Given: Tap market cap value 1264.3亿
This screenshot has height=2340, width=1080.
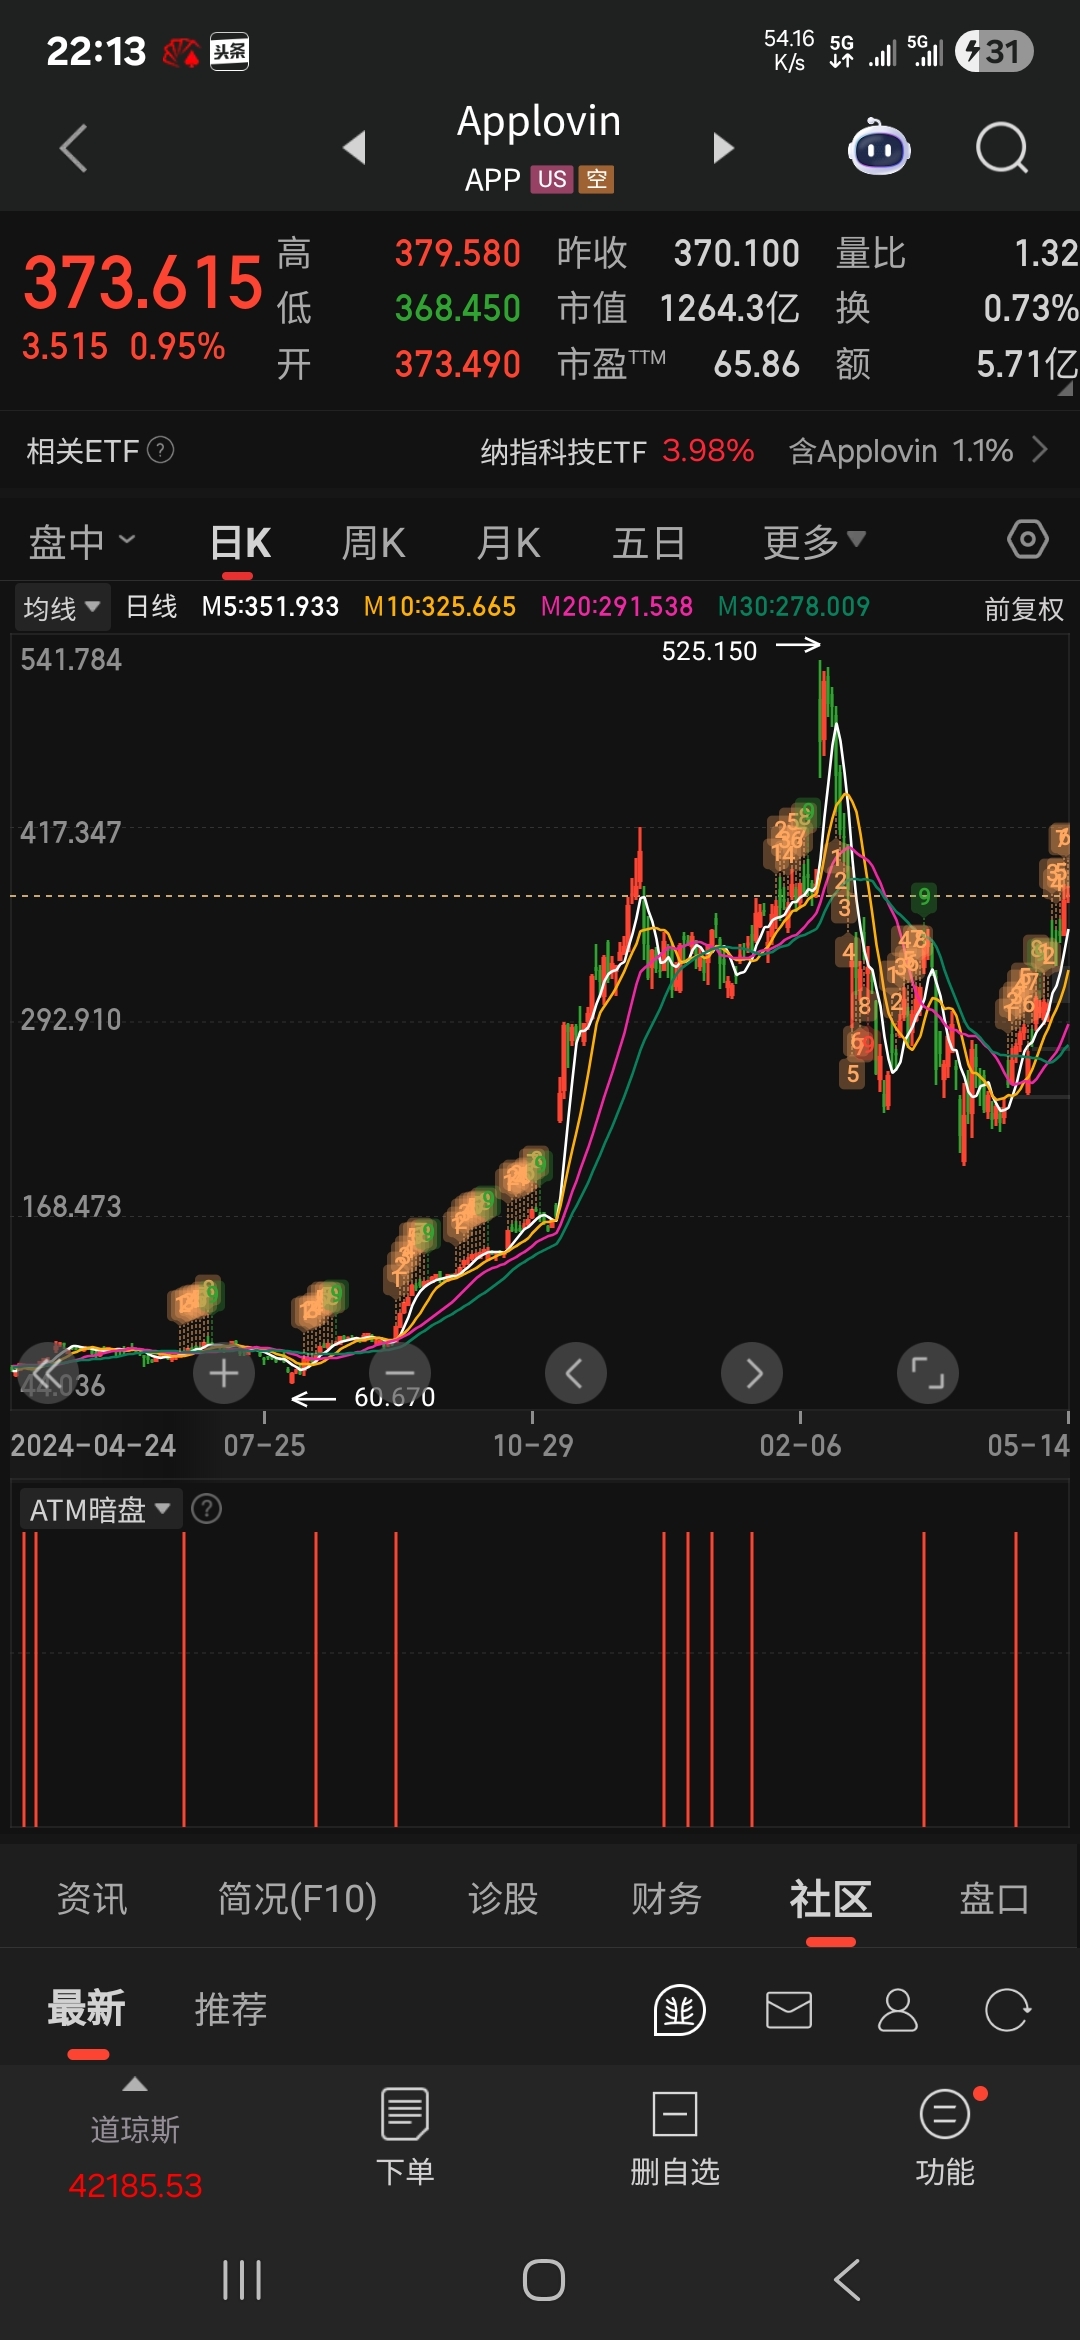Looking at the screenshot, I should coord(729,308).
